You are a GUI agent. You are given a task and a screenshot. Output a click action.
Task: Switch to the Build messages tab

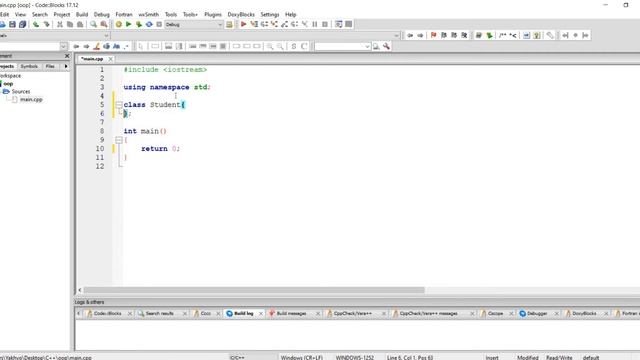[291, 313]
